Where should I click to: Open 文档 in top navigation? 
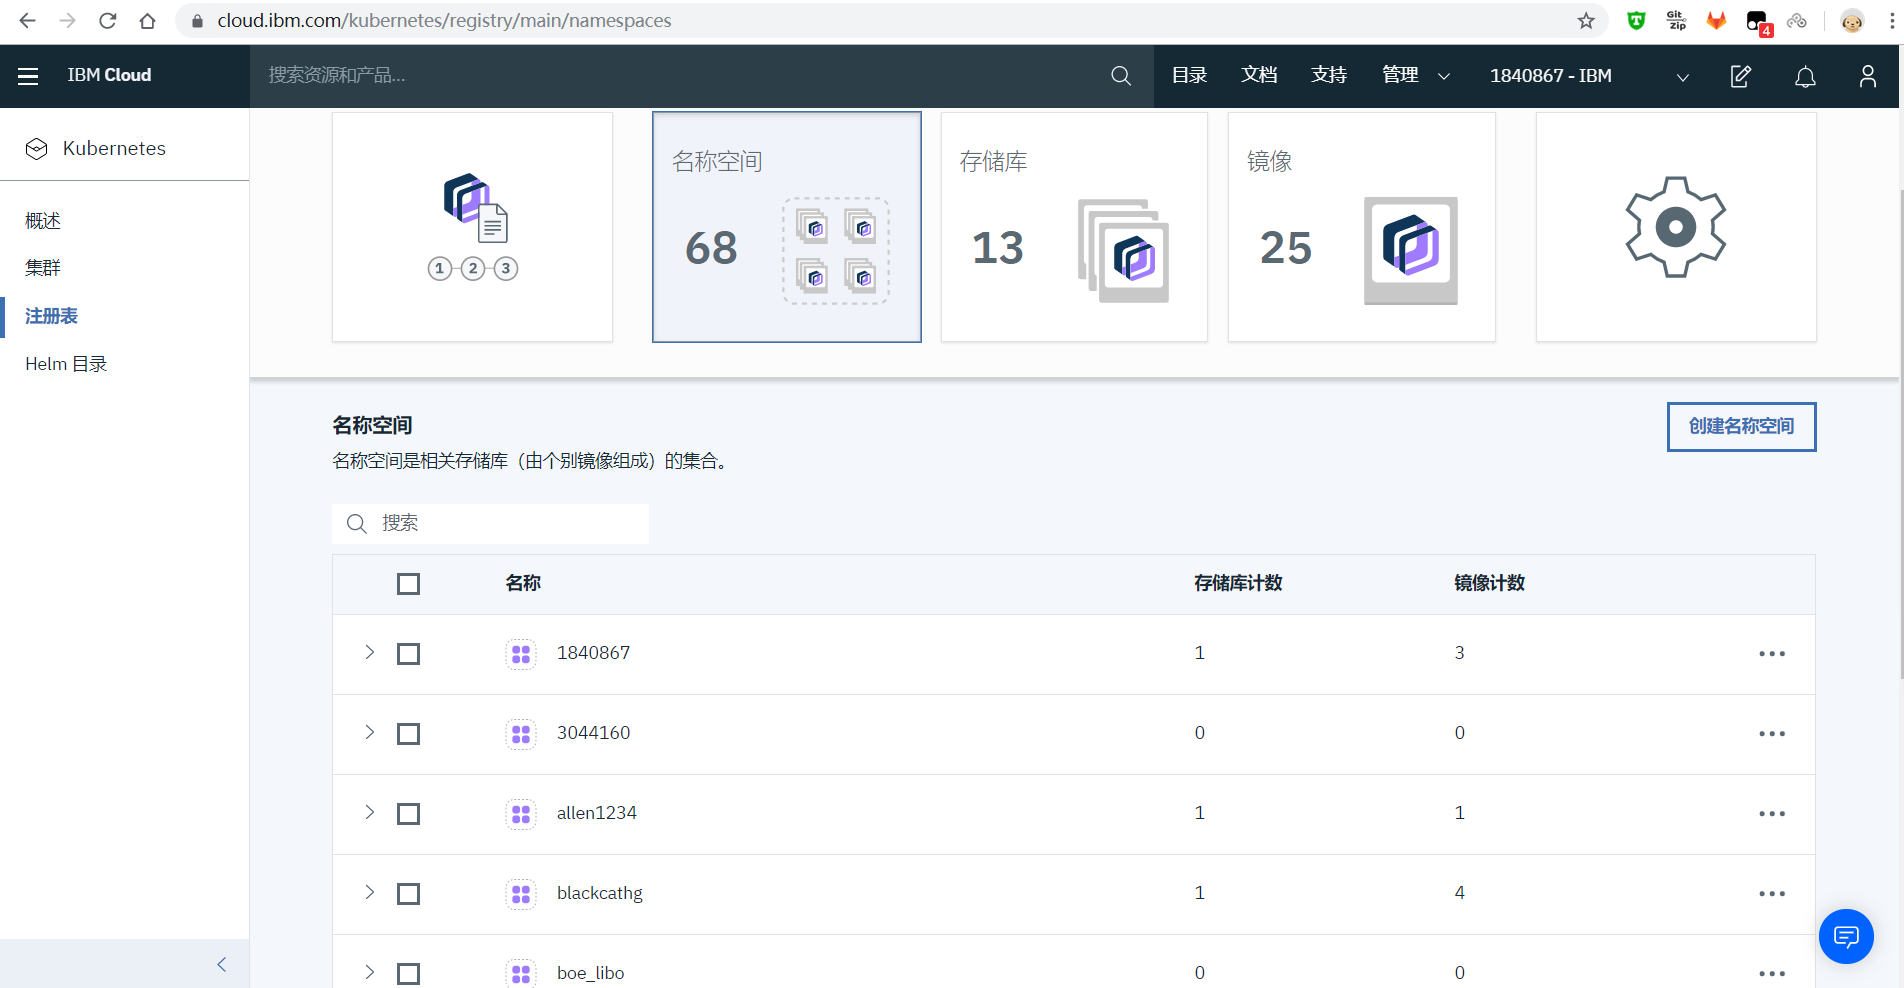[x=1259, y=76]
